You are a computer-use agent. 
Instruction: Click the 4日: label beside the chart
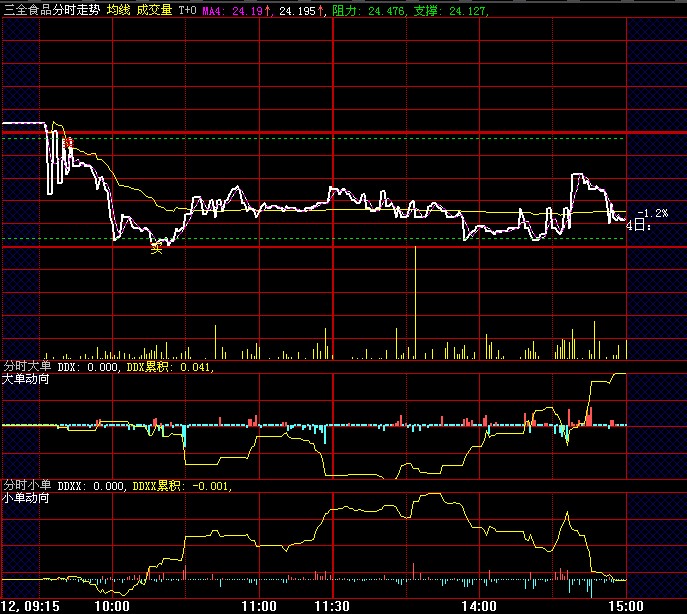click(638, 226)
